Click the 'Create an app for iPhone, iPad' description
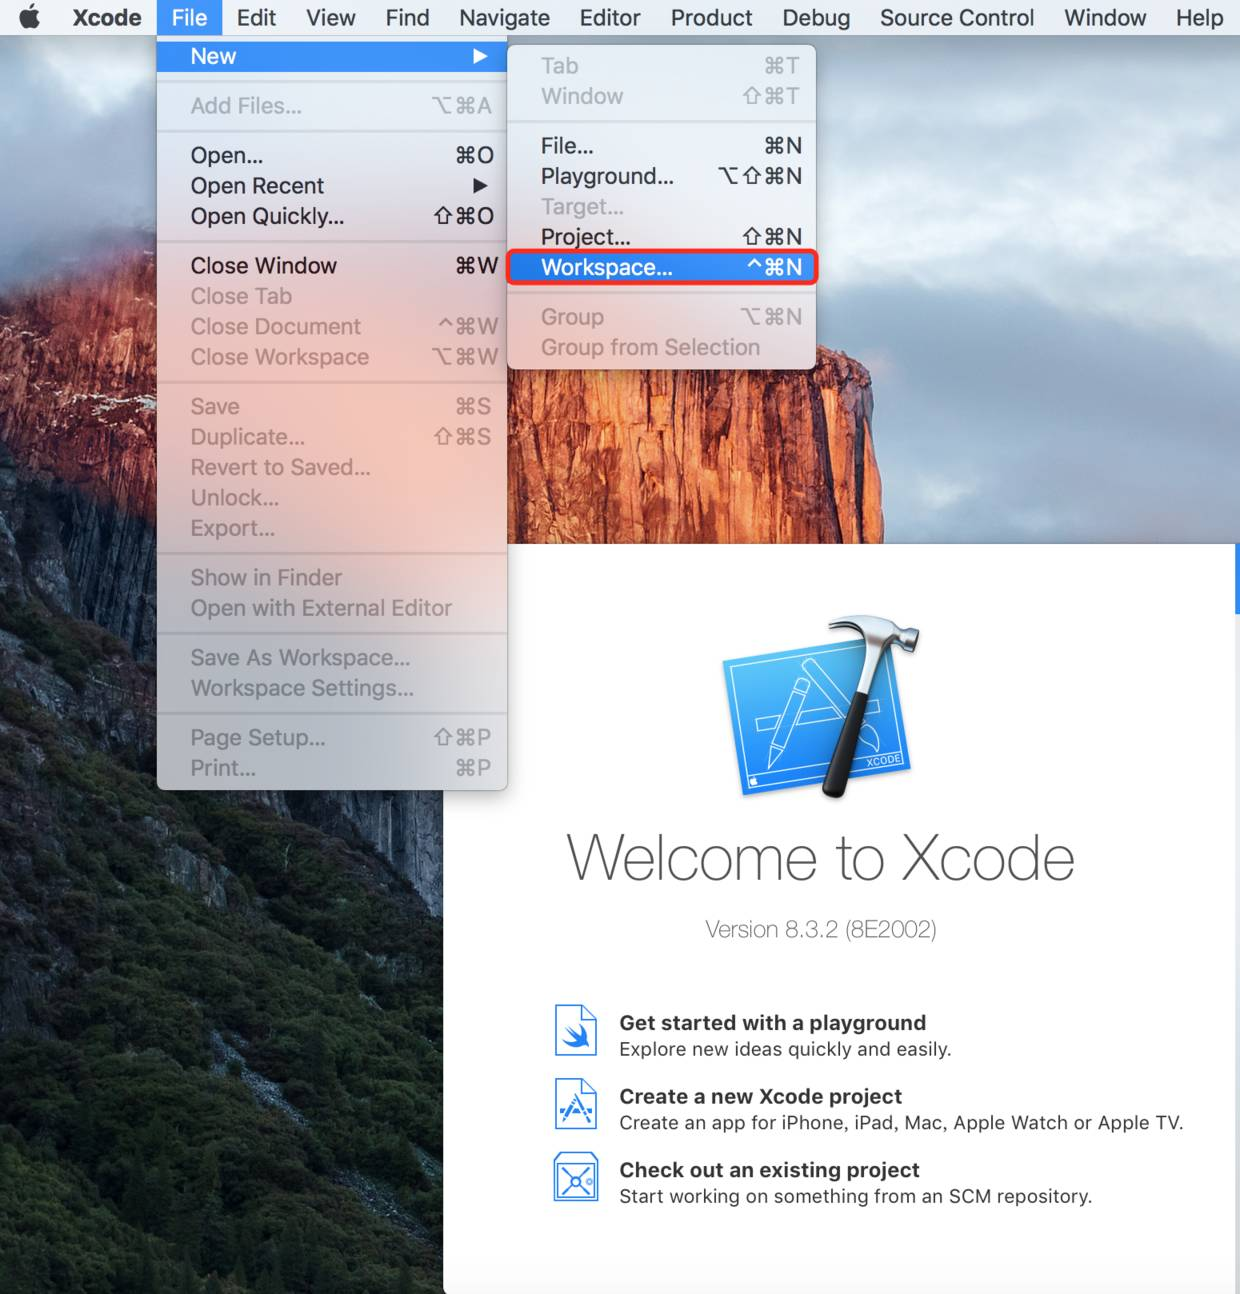1240x1294 pixels. (901, 1123)
